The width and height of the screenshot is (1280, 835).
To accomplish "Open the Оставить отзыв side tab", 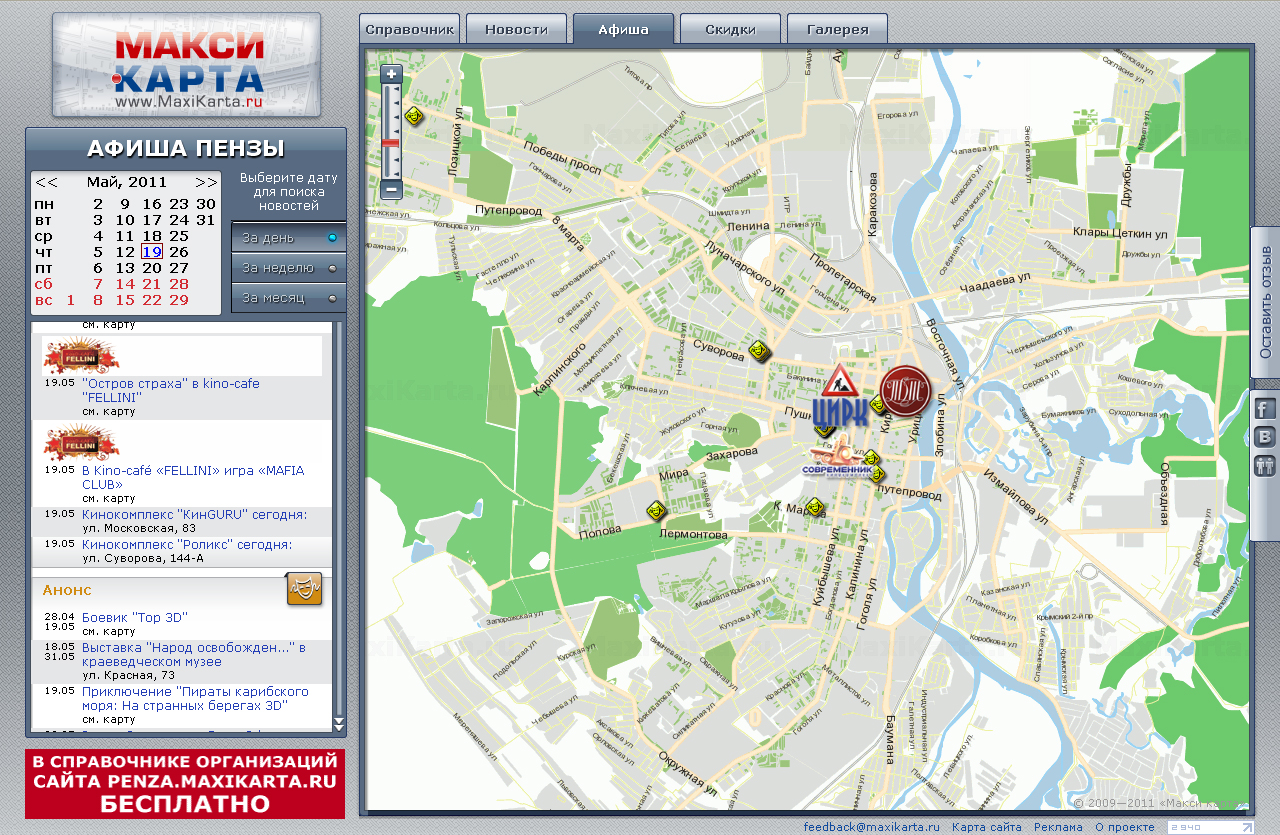I will (x=1265, y=302).
